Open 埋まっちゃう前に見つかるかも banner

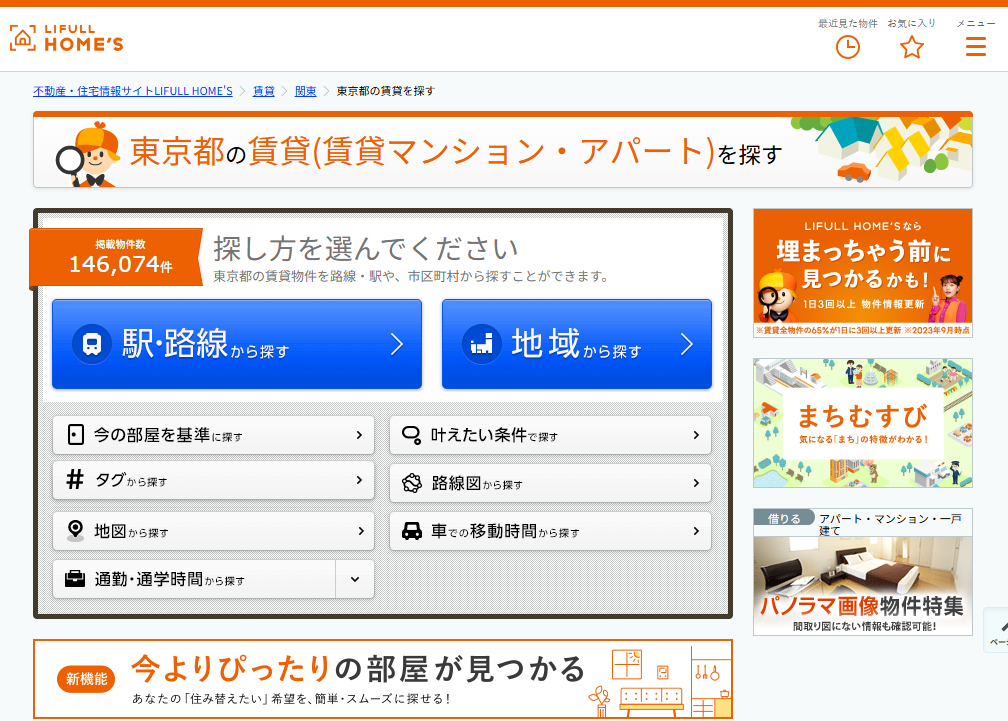[863, 273]
